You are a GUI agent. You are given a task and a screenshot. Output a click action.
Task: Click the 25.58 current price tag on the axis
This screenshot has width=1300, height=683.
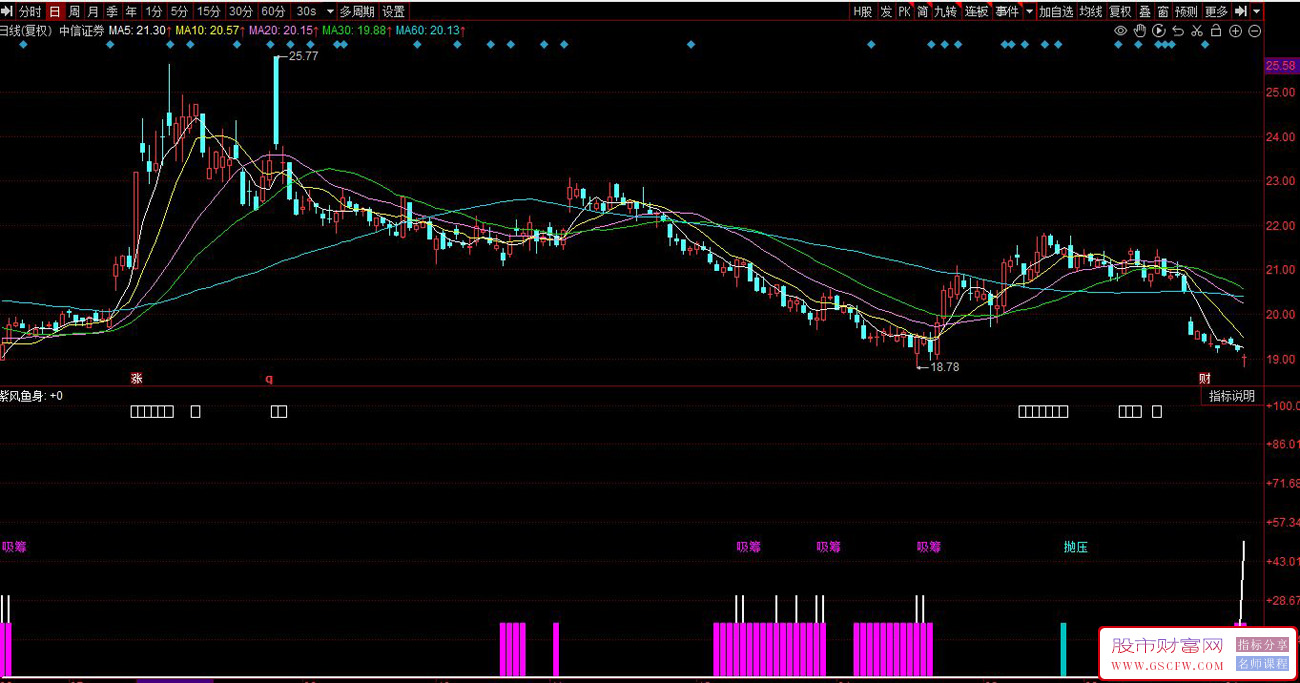pos(1280,66)
